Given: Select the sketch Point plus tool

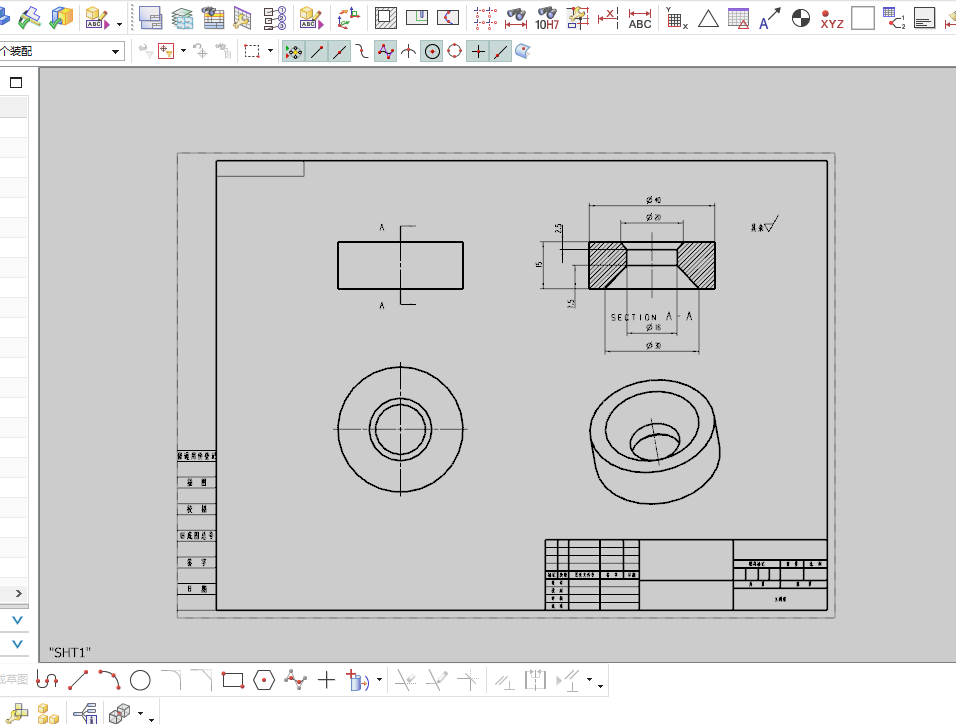Looking at the screenshot, I should coord(326,680).
